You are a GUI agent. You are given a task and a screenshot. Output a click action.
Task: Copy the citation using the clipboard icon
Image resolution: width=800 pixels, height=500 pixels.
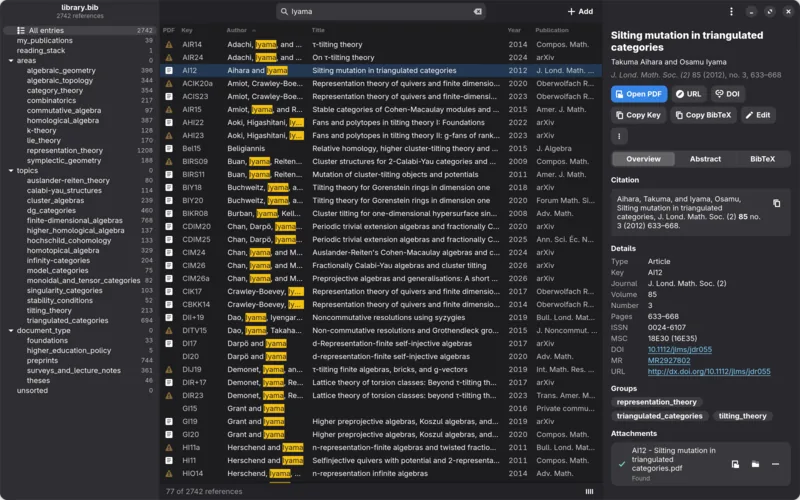click(x=776, y=203)
